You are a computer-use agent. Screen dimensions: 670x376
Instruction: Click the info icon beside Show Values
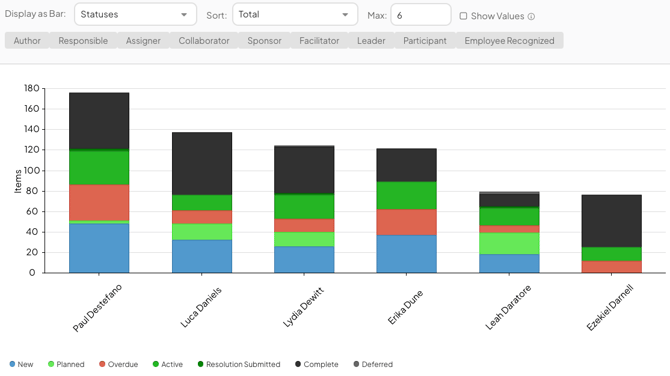pyautogui.click(x=531, y=17)
